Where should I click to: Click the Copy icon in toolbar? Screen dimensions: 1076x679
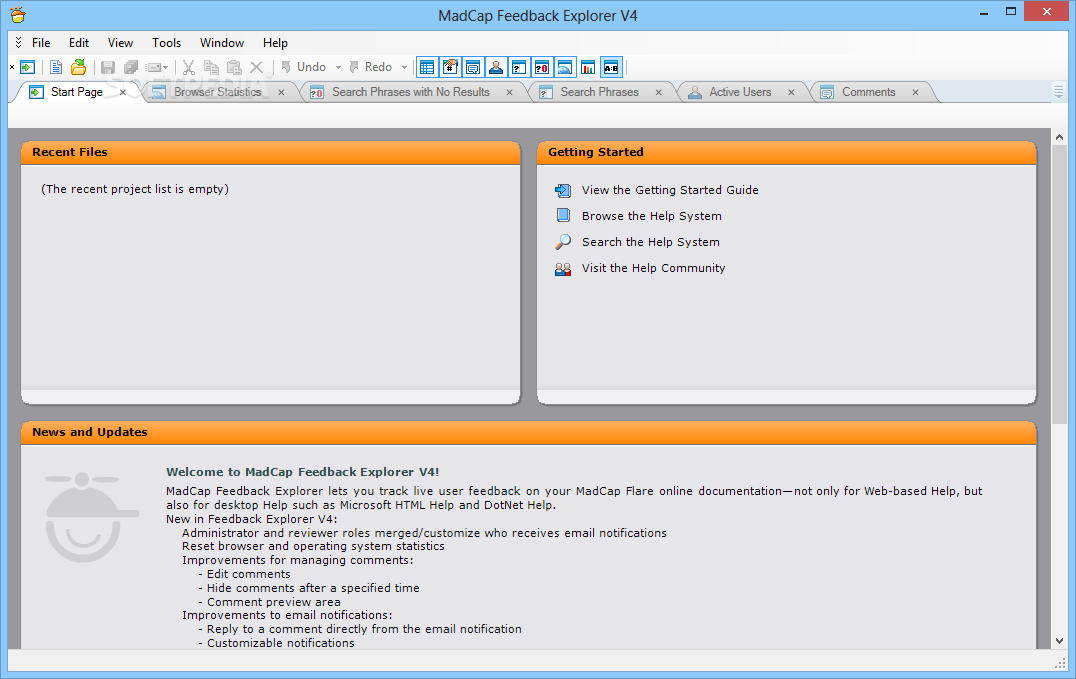211,67
